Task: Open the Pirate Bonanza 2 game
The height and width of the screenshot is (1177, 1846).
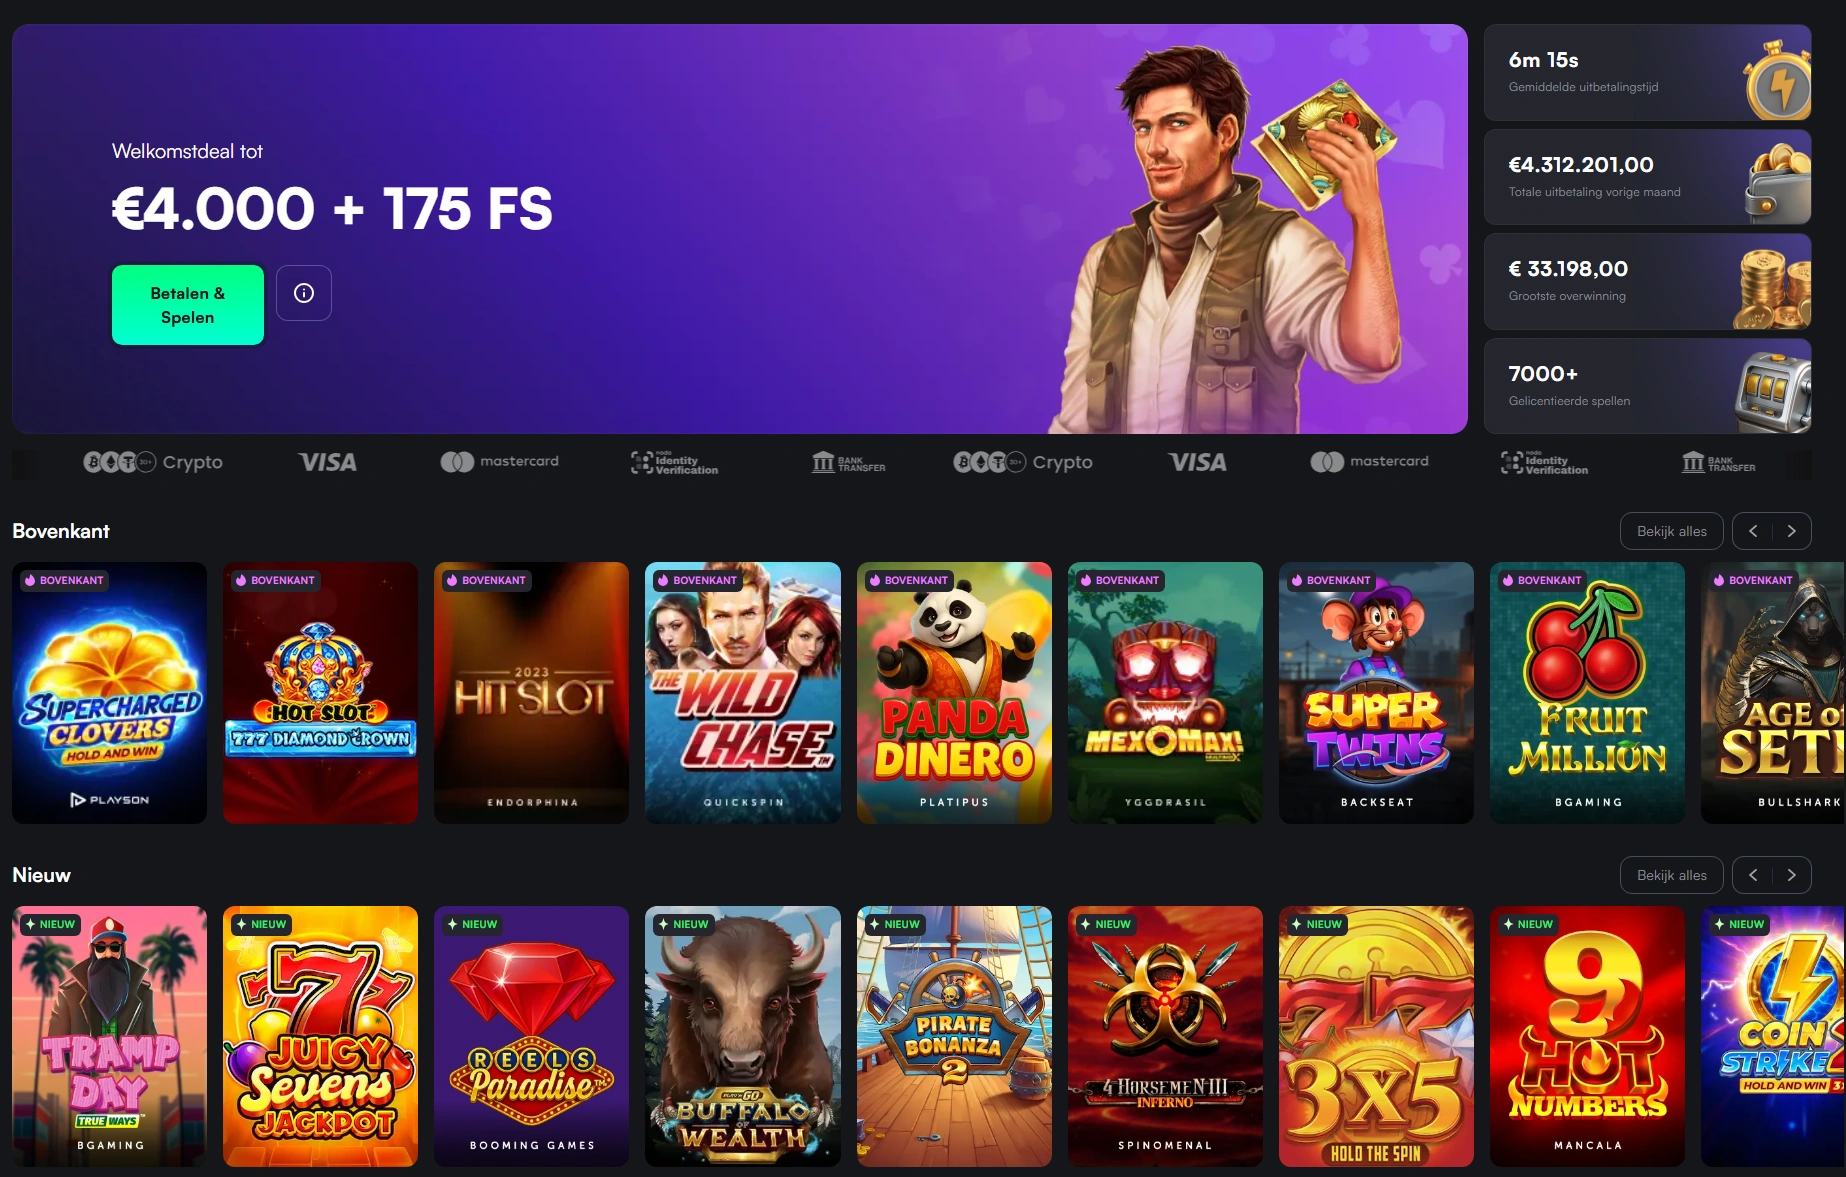Action: point(954,1036)
